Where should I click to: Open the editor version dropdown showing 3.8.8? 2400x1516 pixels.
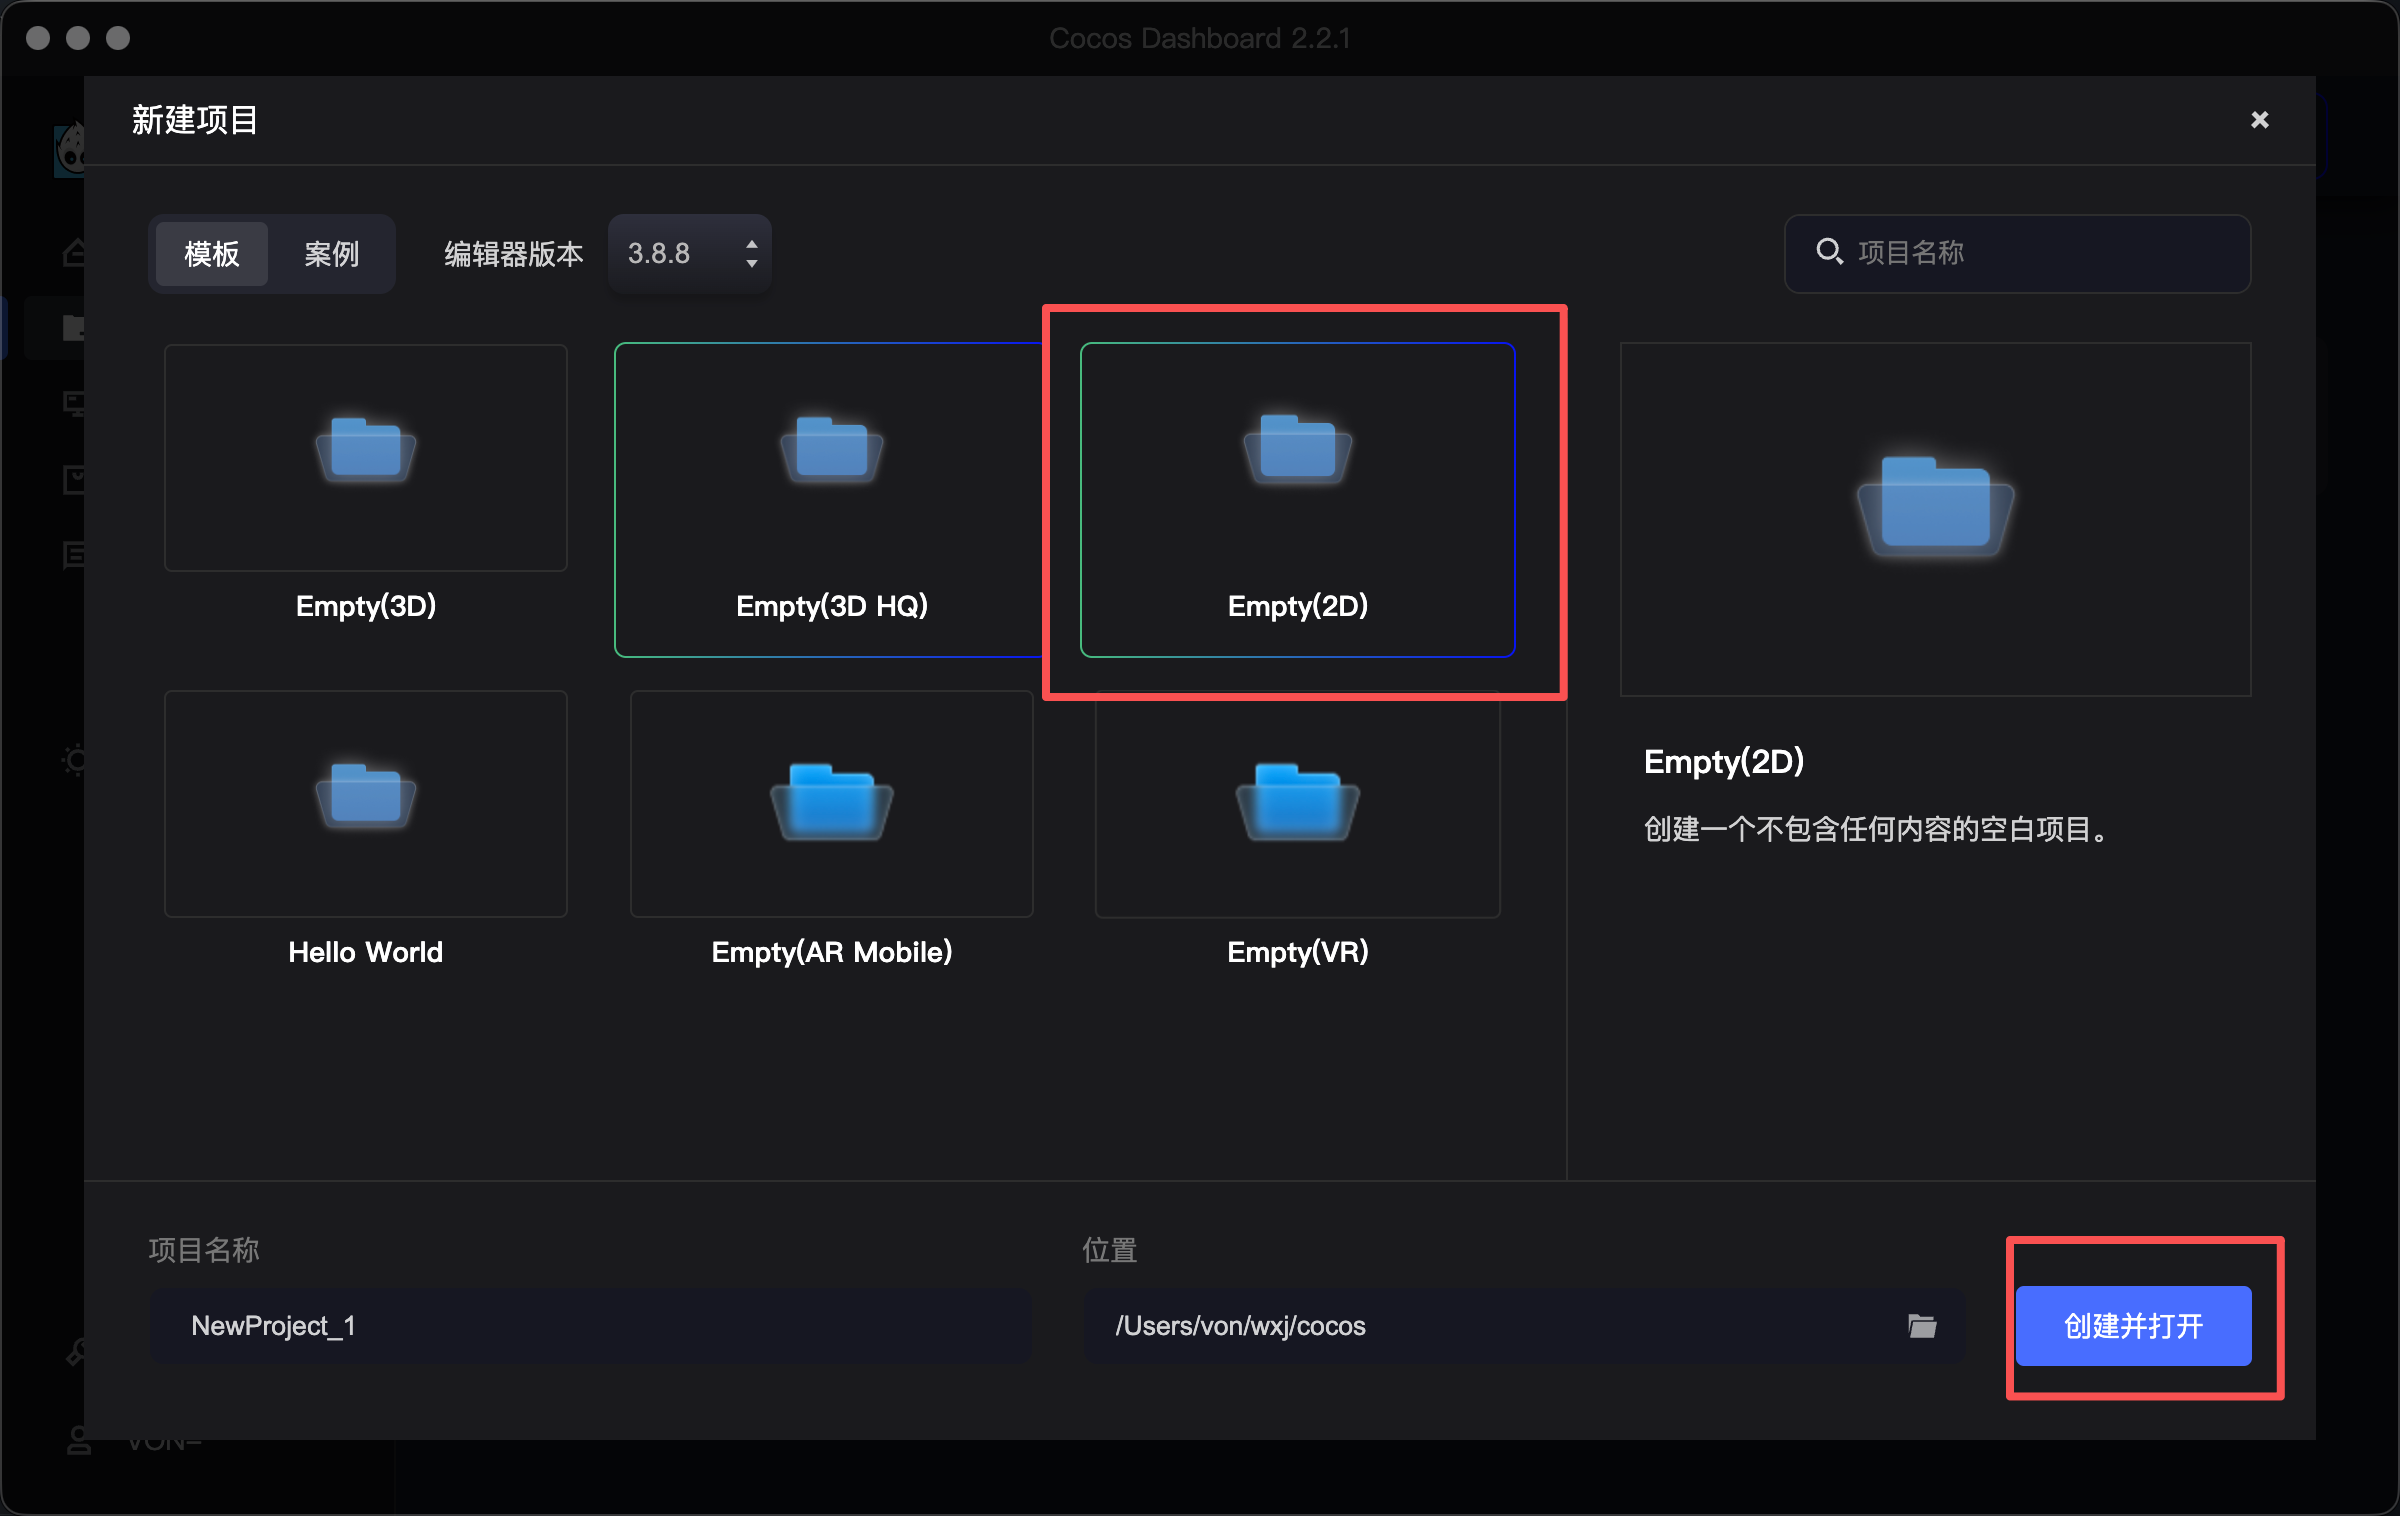coord(690,254)
